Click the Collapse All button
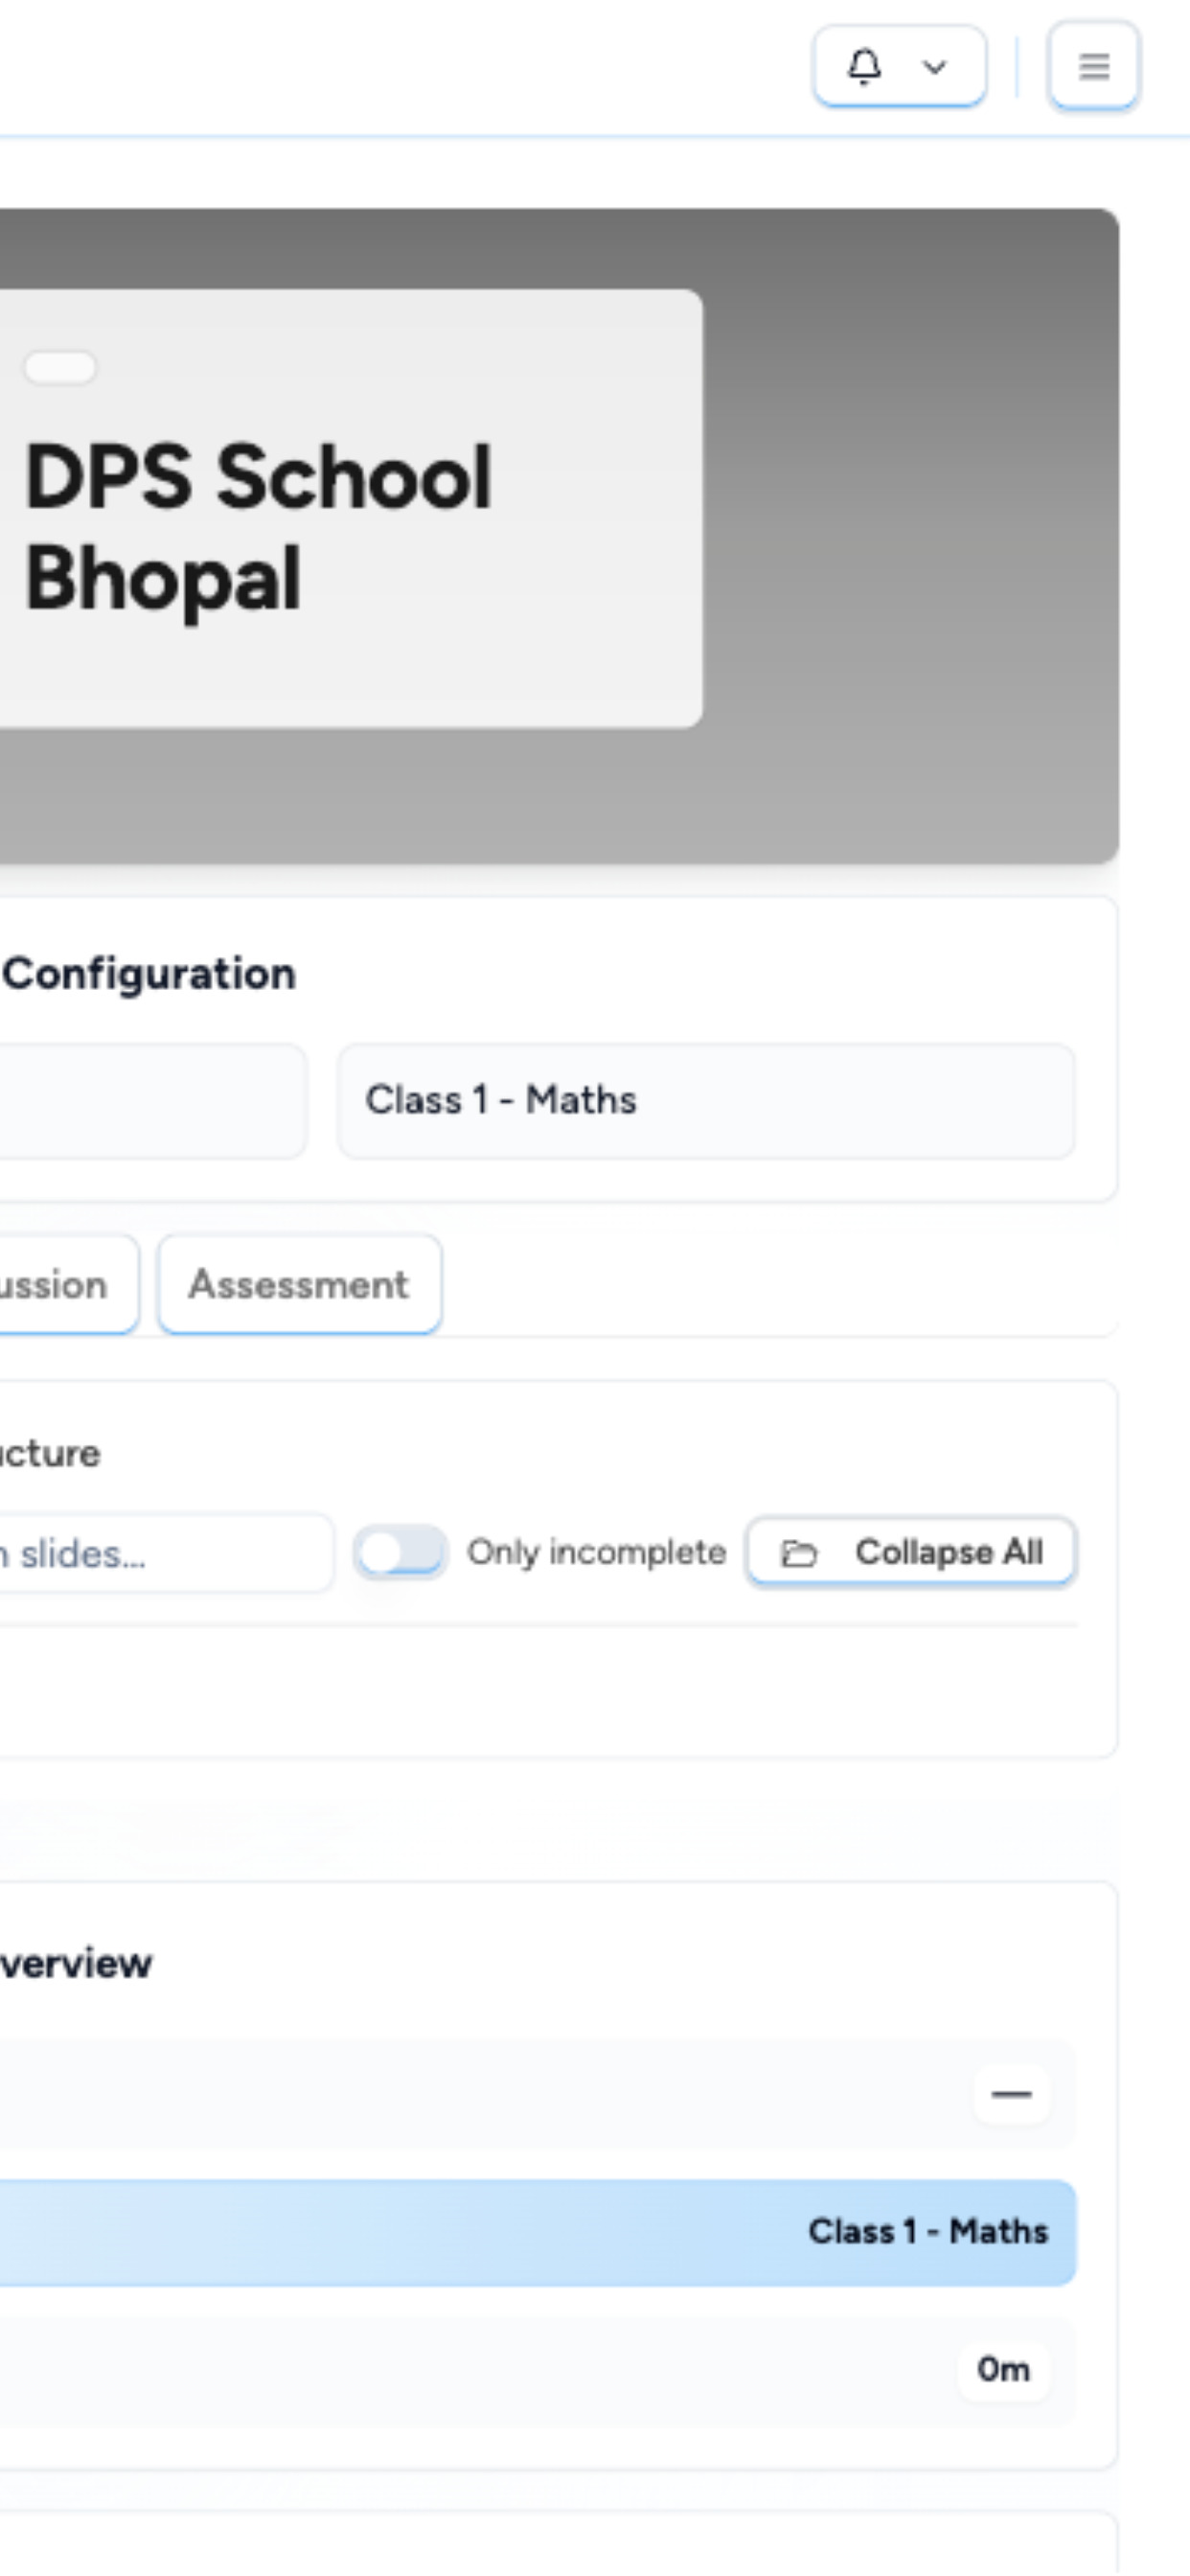The width and height of the screenshot is (1190, 2576). [911, 1552]
